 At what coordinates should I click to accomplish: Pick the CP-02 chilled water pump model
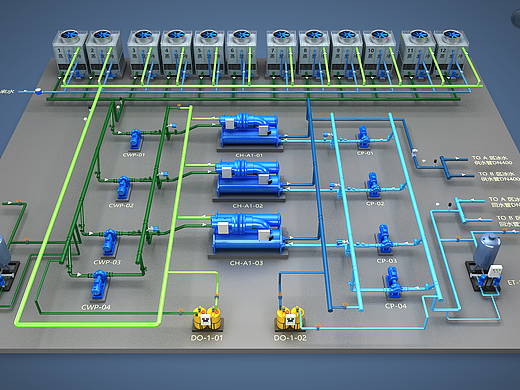374,185
